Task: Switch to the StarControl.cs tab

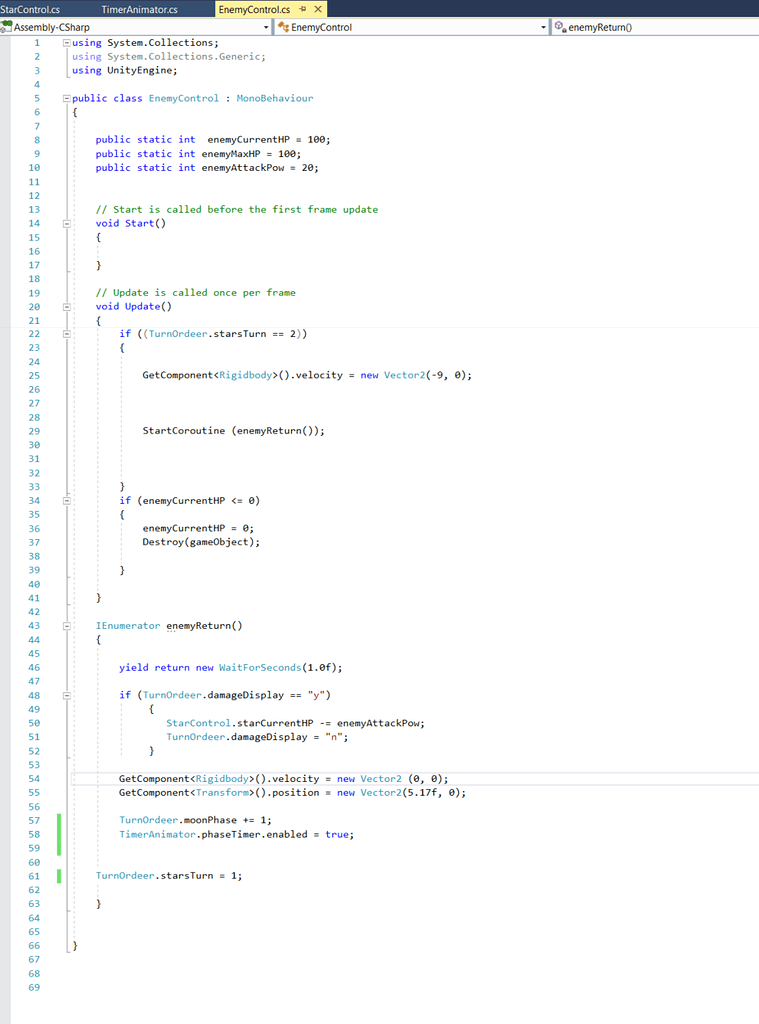Action: click(x=30, y=9)
